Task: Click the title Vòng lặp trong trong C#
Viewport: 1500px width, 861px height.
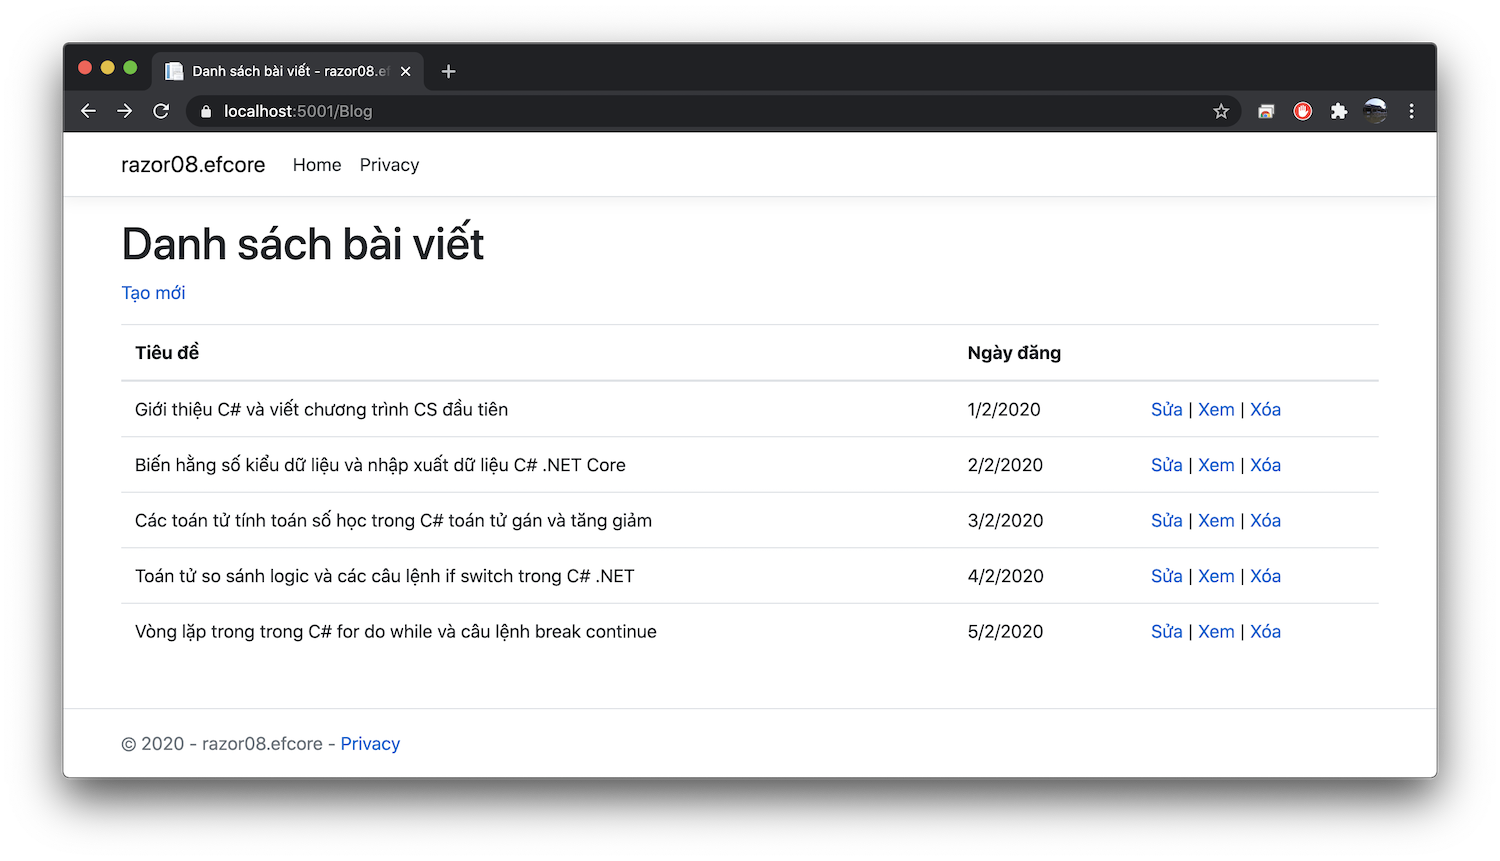Action: coord(396,631)
